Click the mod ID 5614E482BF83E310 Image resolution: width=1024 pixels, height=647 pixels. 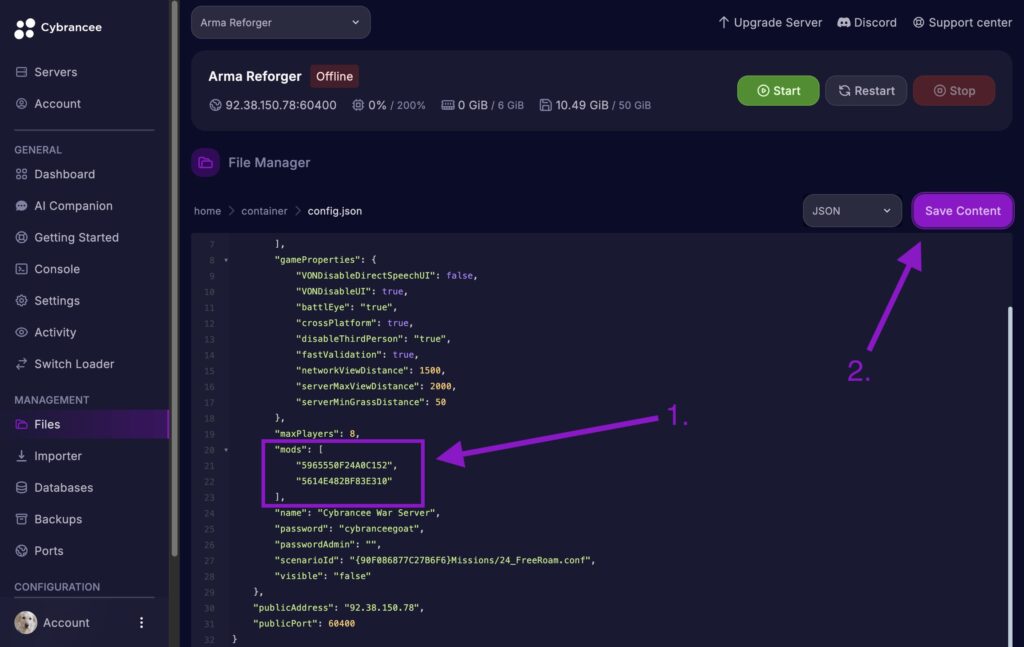(344, 481)
